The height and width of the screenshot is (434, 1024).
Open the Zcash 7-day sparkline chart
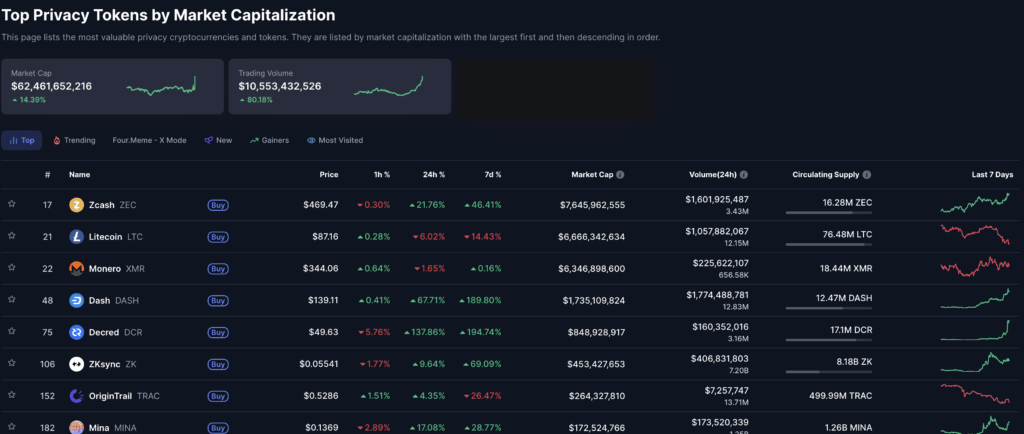pyautogui.click(x=975, y=203)
